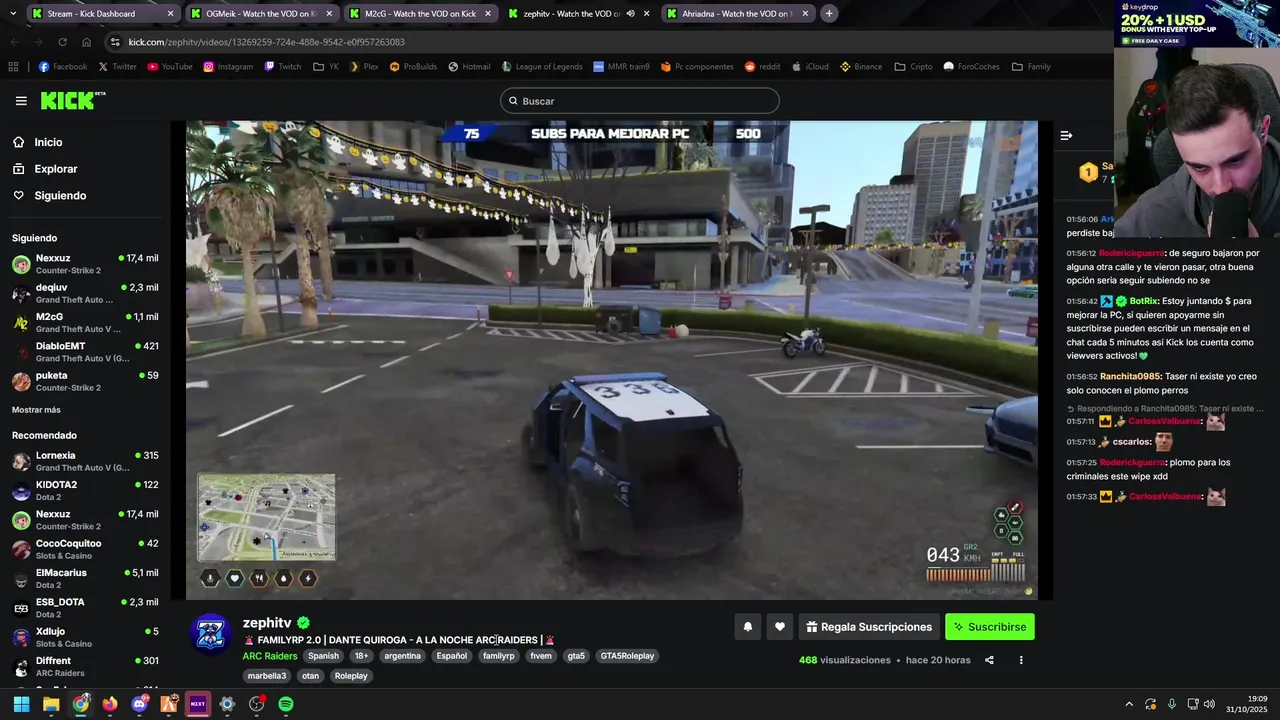Screen dimensions: 1280x720
Task: Select the familyrp tag
Action: tap(498, 656)
